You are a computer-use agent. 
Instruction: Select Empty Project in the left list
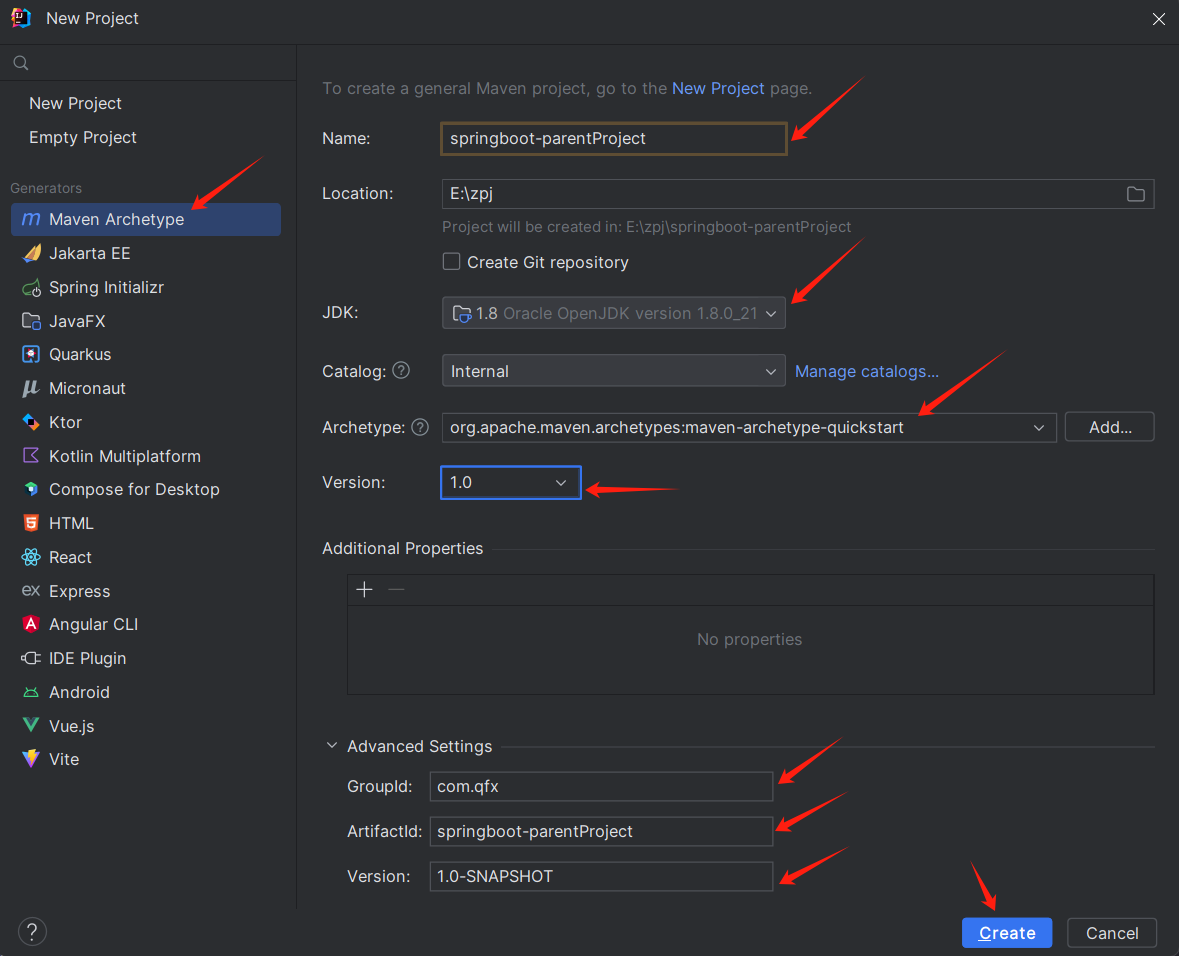tap(83, 138)
